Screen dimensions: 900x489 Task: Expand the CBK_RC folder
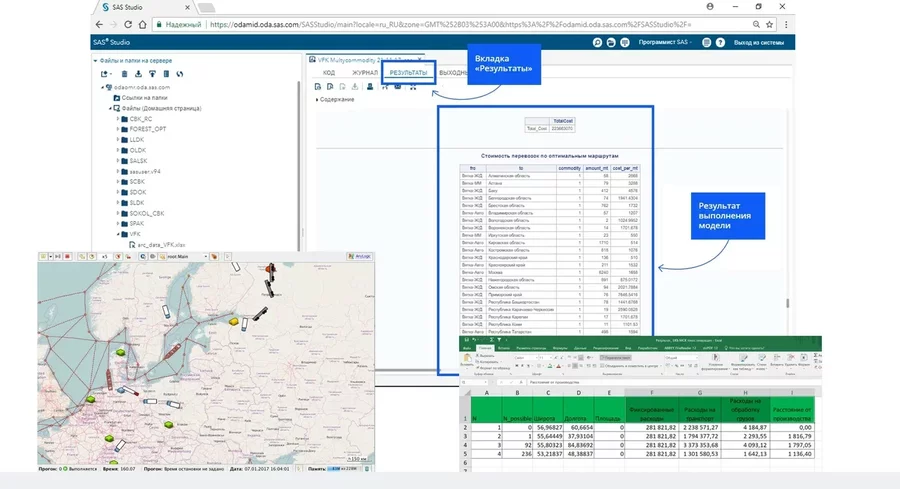click(118, 119)
